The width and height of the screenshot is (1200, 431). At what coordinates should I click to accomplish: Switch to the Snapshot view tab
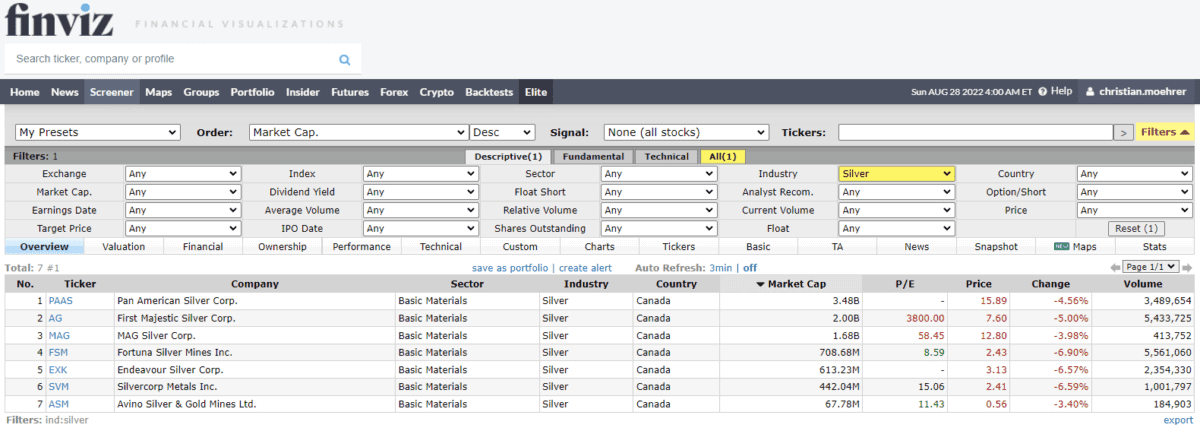pos(996,246)
